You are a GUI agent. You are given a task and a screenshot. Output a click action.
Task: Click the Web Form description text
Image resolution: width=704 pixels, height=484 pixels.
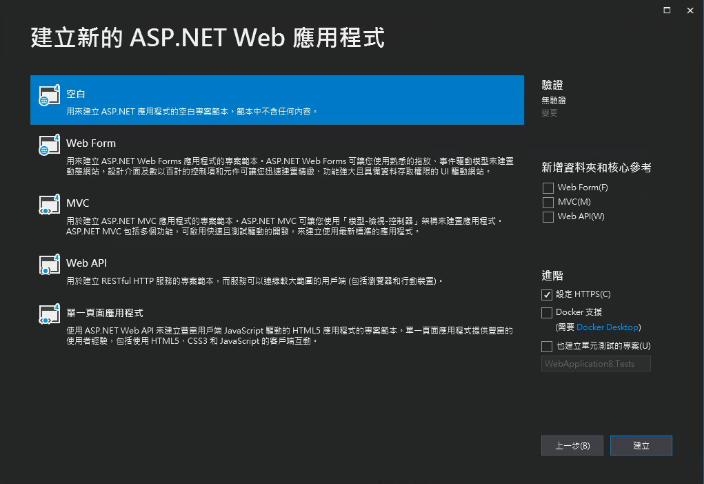click(x=290, y=166)
